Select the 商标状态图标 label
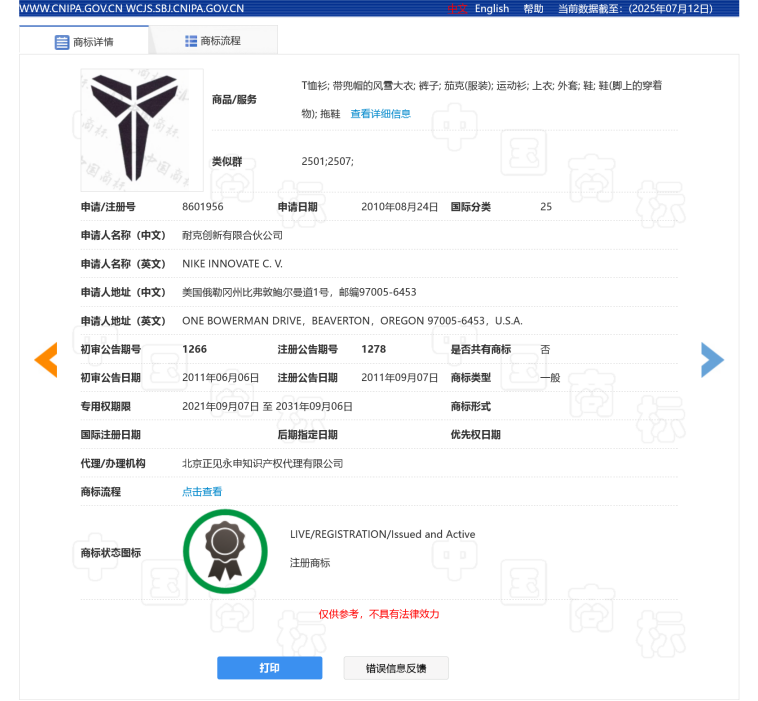The width and height of the screenshot is (758, 701). (110, 552)
